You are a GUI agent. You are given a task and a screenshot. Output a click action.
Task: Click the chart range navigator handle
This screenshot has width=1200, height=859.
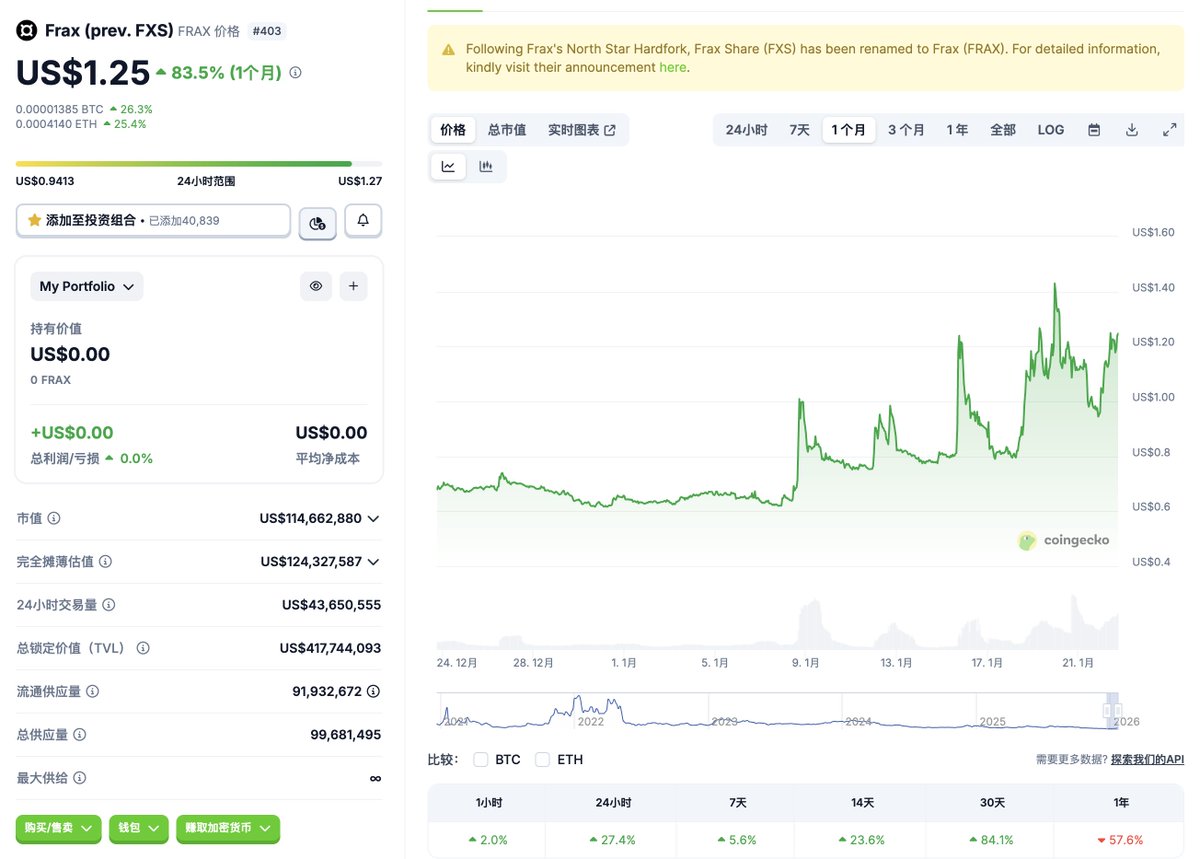[1112, 710]
